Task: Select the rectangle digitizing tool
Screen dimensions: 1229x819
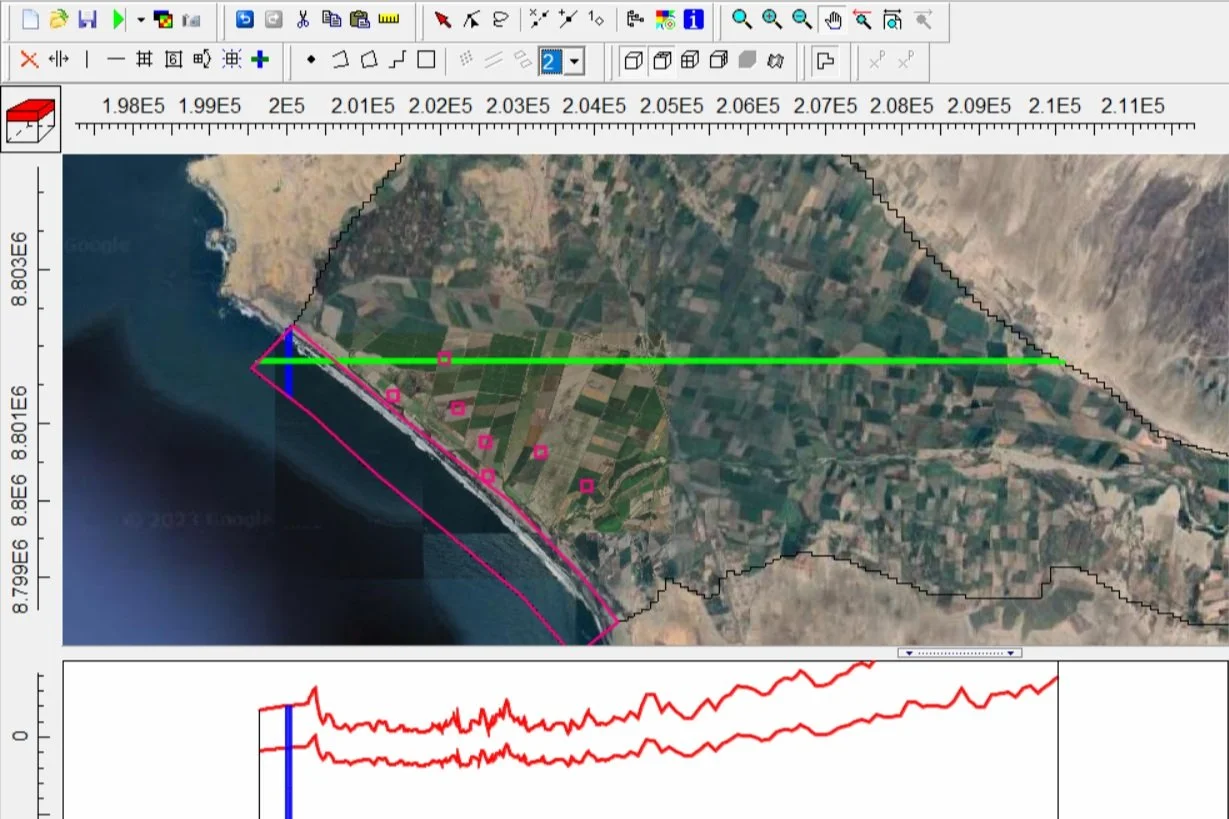Action: (424, 61)
